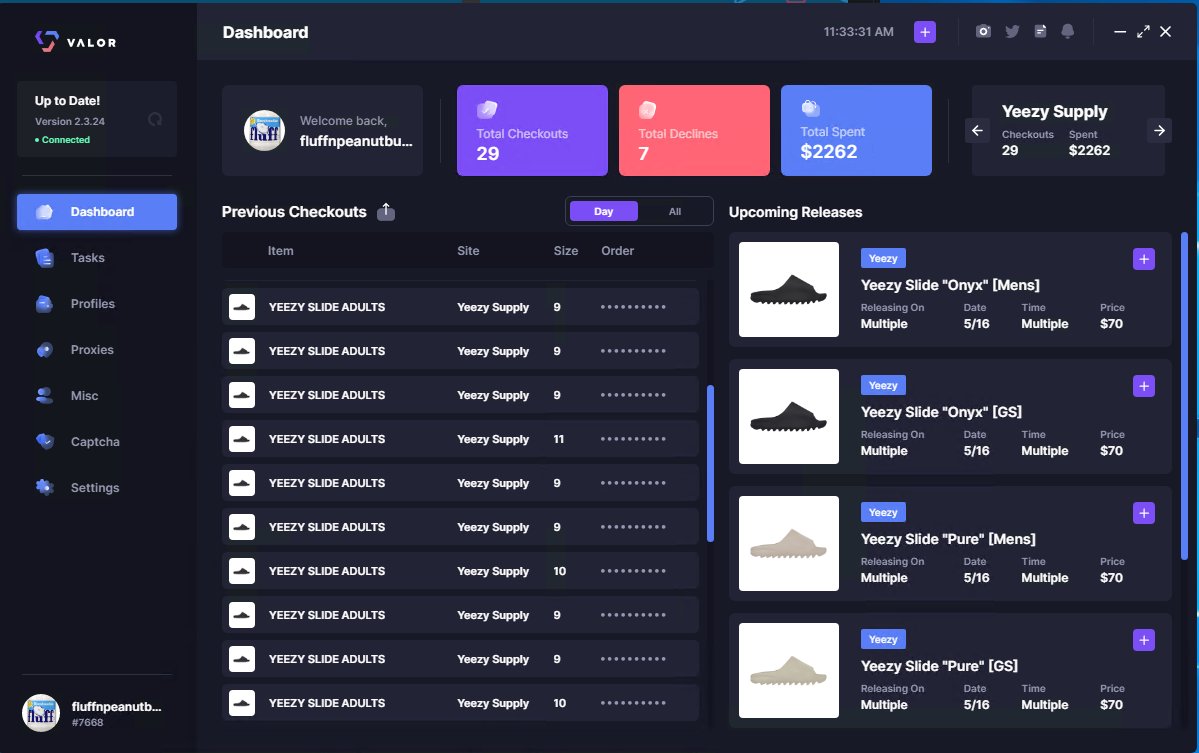Open the Yeezy Slide Pure [GS] thumbnail
Image resolution: width=1199 pixels, height=753 pixels.
pos(788,670)
